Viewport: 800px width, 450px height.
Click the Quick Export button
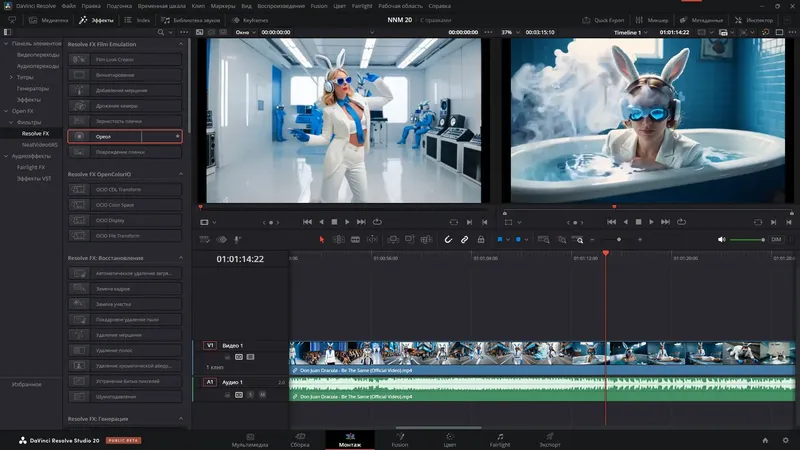[604, 19]
